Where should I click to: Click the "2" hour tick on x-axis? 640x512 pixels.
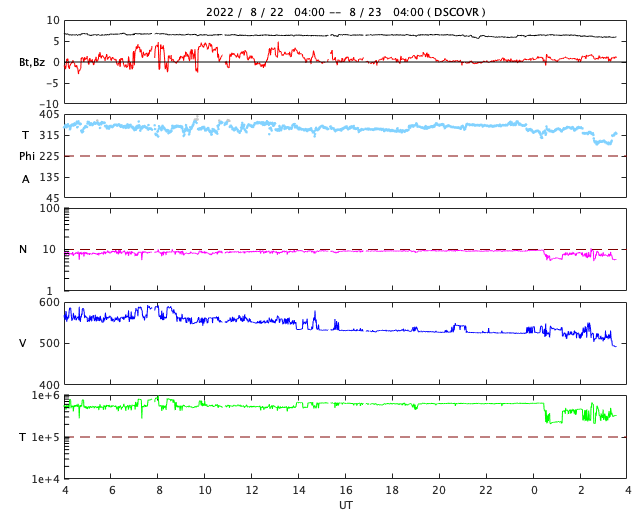pos(581,490)
